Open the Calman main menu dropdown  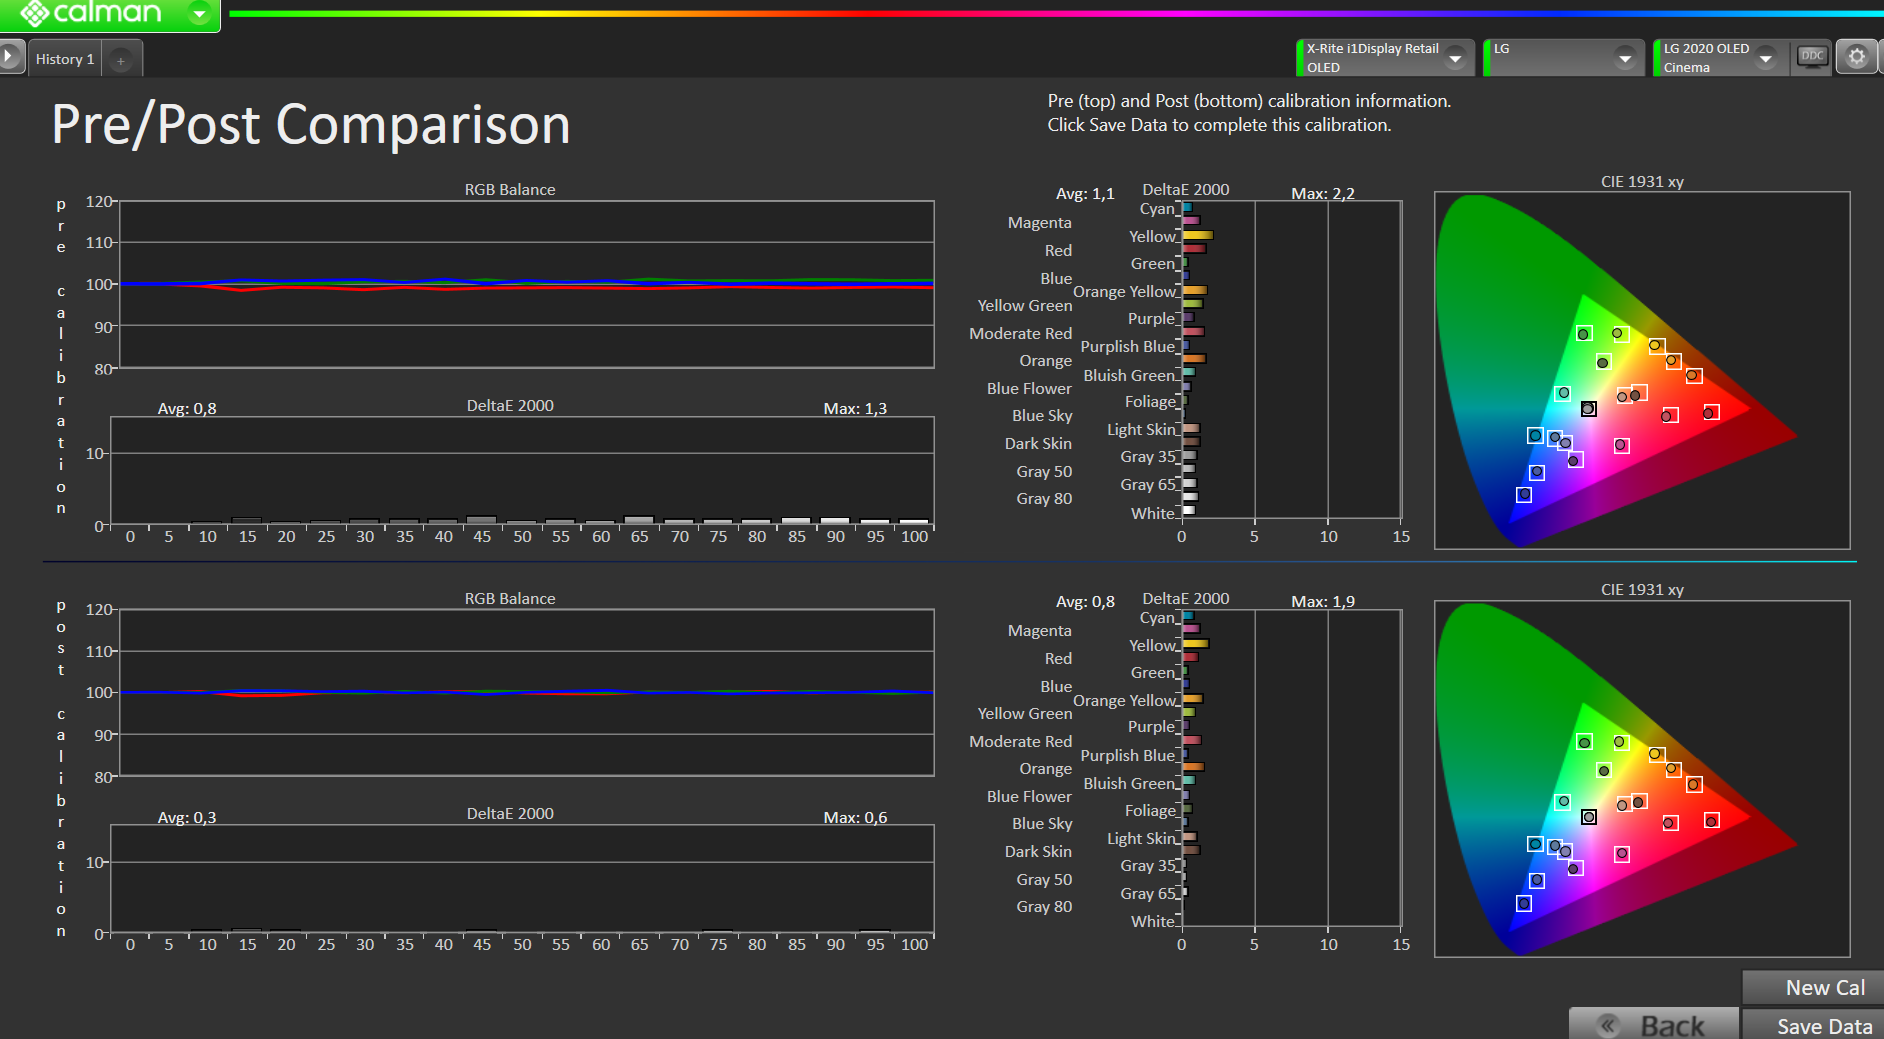click(200, 13)
